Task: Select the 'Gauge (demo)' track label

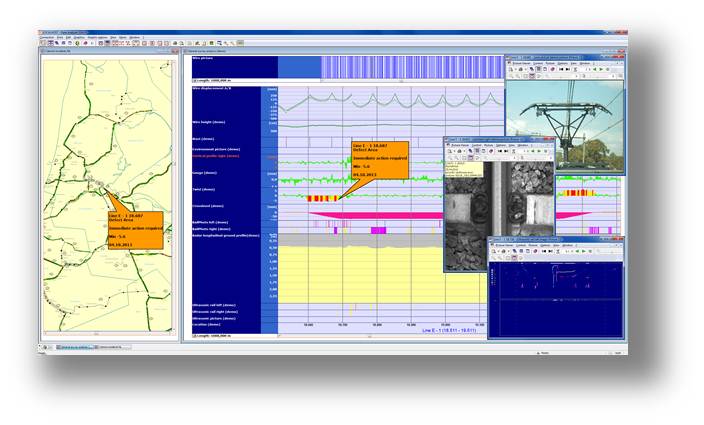Action: coord(205,172)
